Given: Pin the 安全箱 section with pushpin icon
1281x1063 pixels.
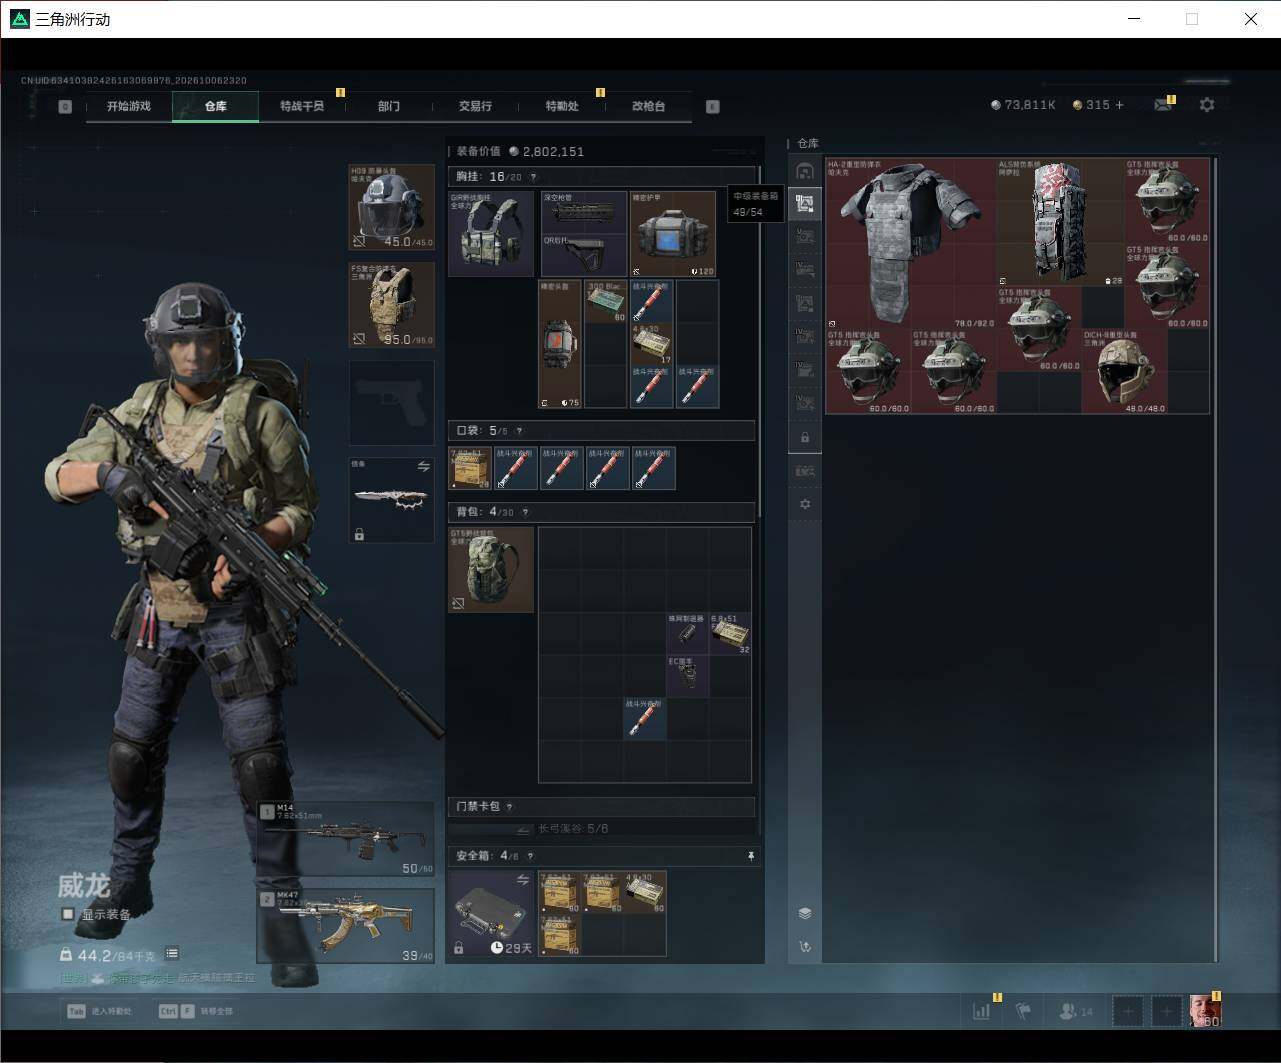Looking at the screenshot, I should (750, 856).
